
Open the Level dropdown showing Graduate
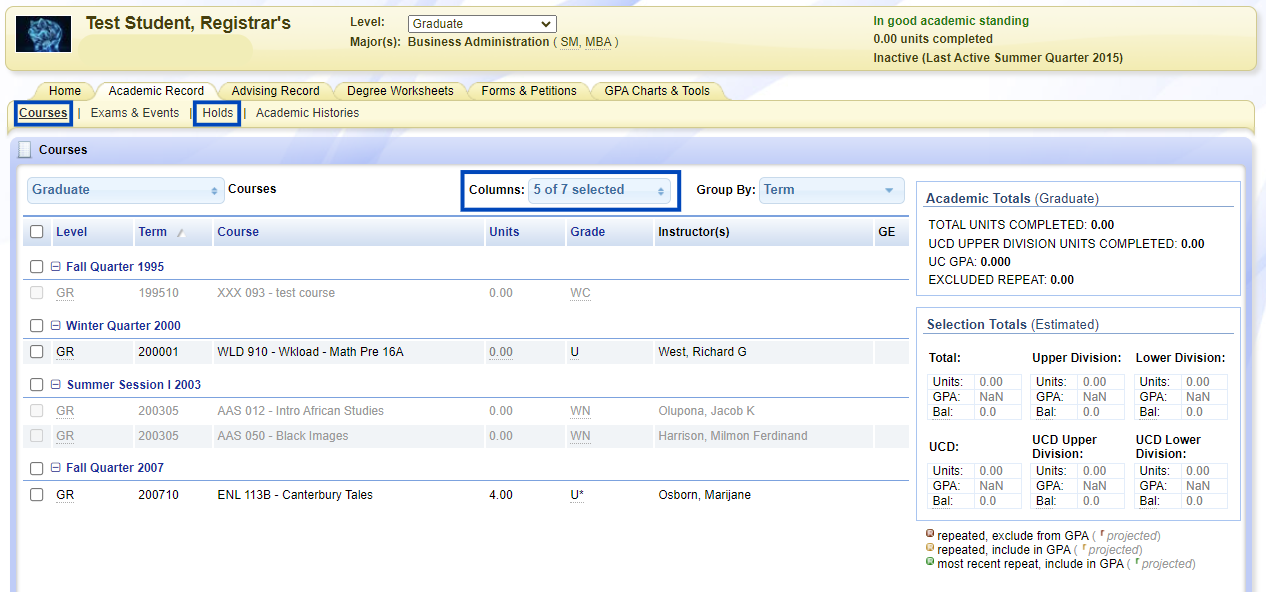tap(482, 24)
